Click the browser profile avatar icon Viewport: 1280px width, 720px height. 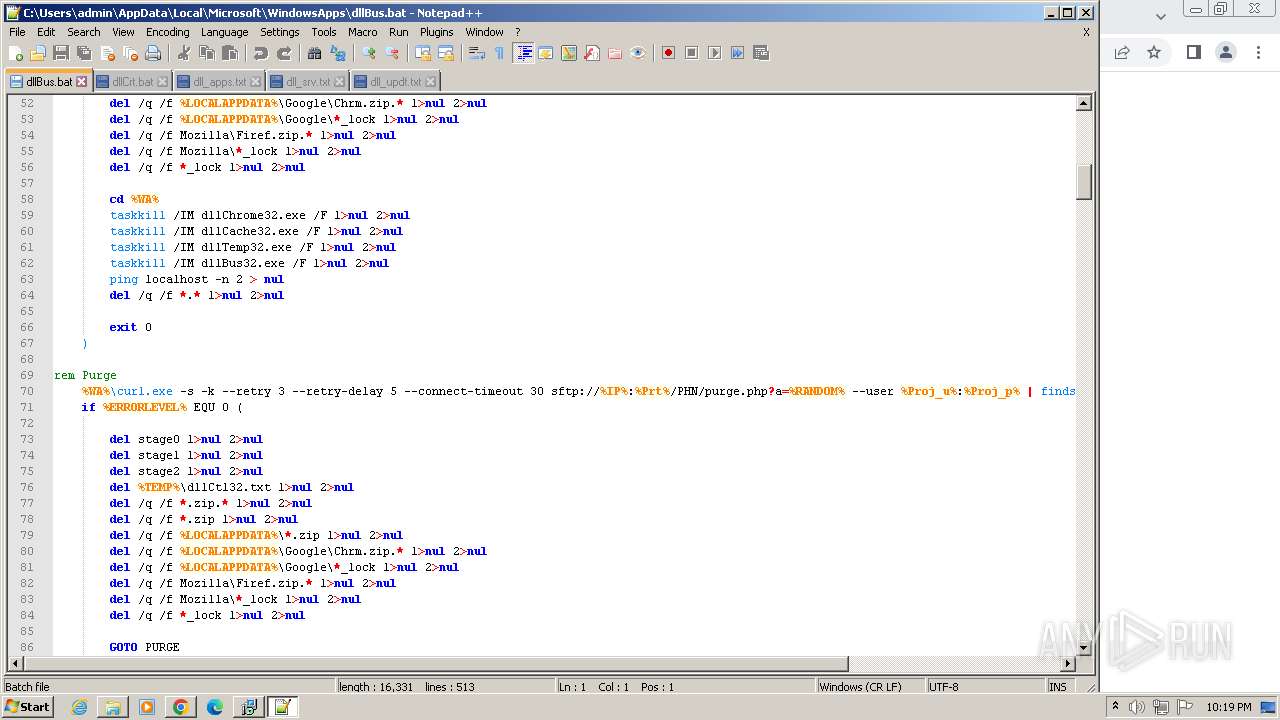click(1226, 52)
